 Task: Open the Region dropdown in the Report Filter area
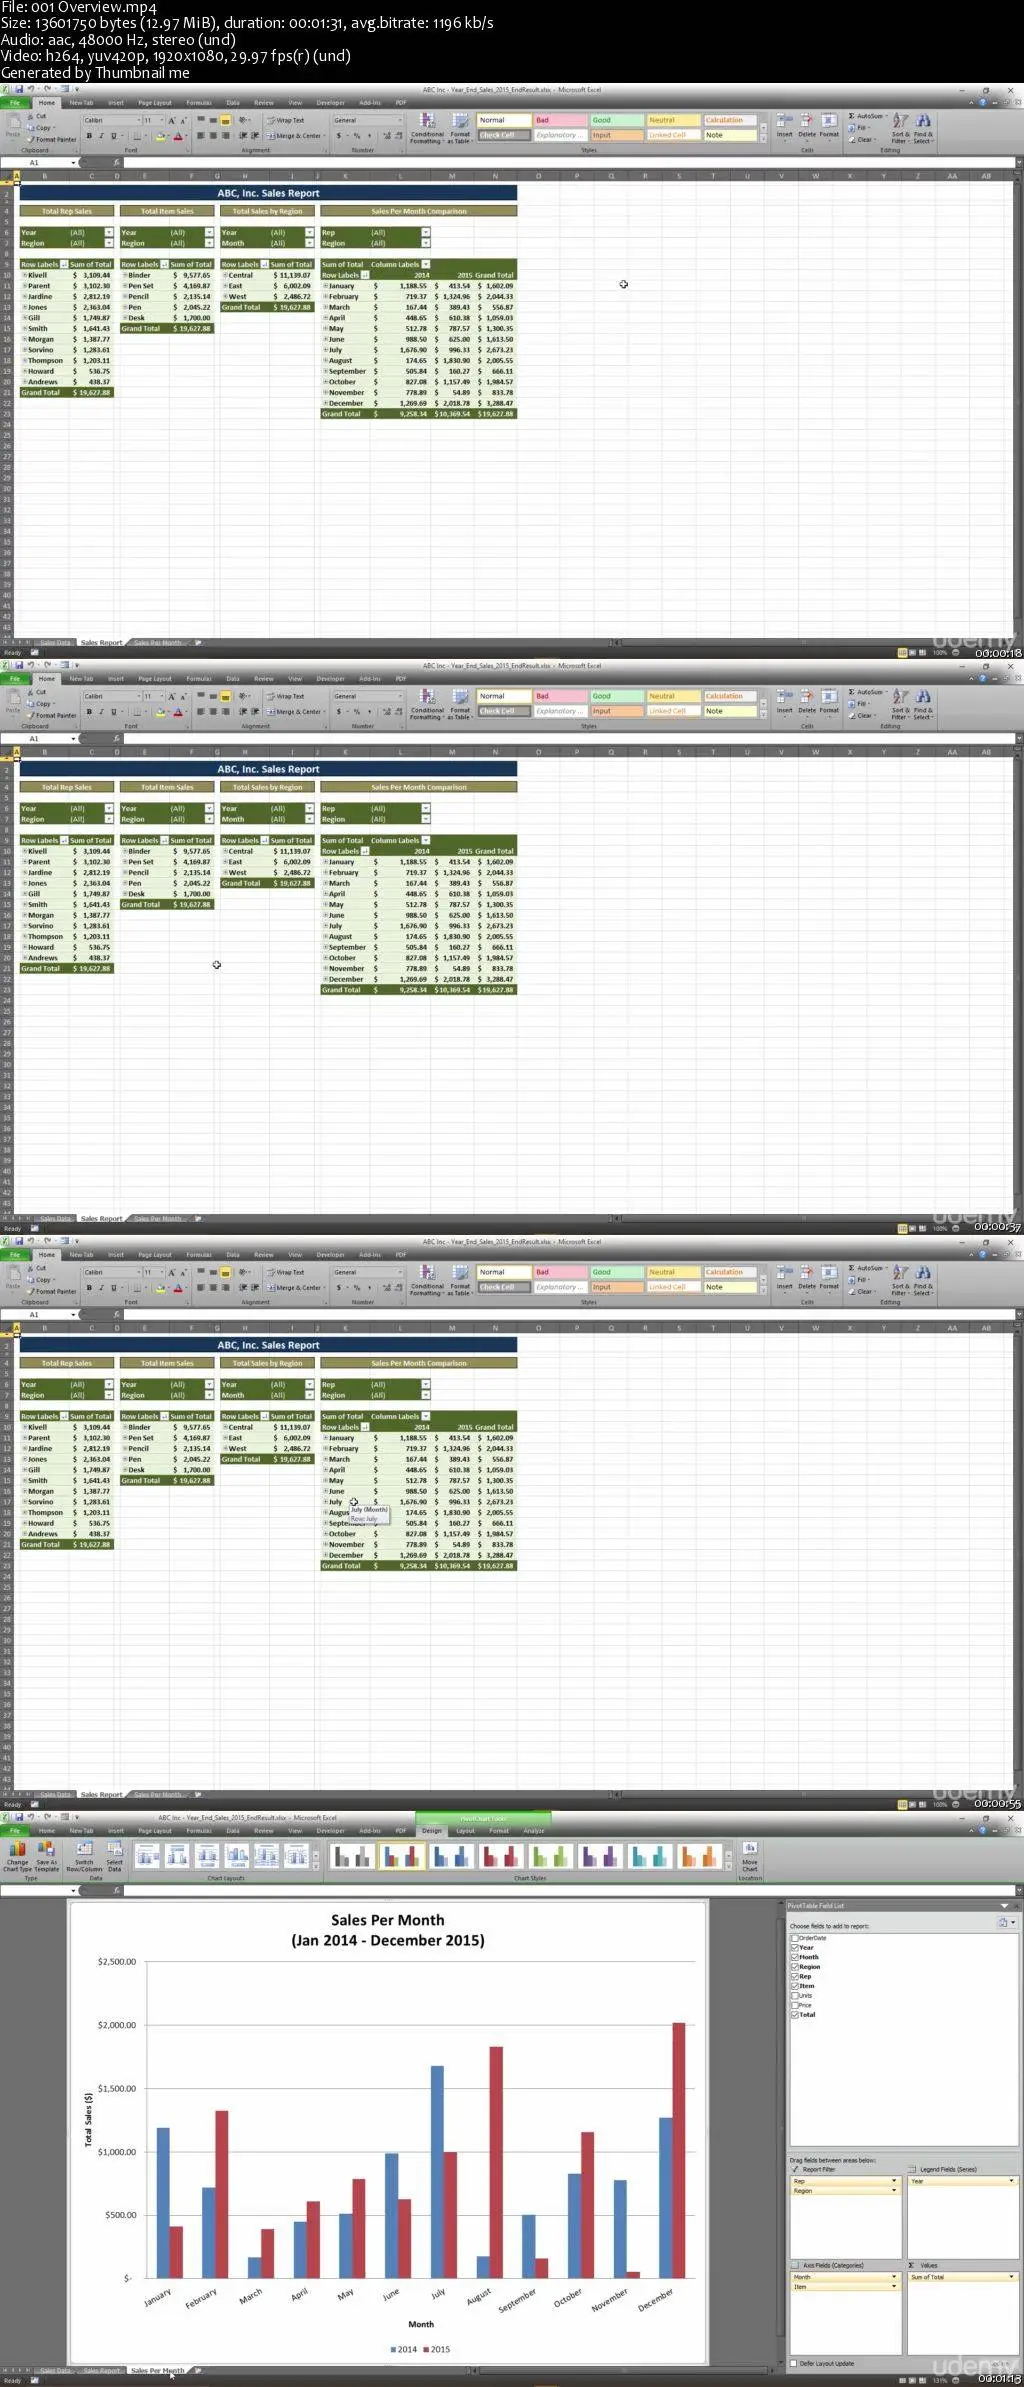pyautogui.click(x=894, y=2190)
